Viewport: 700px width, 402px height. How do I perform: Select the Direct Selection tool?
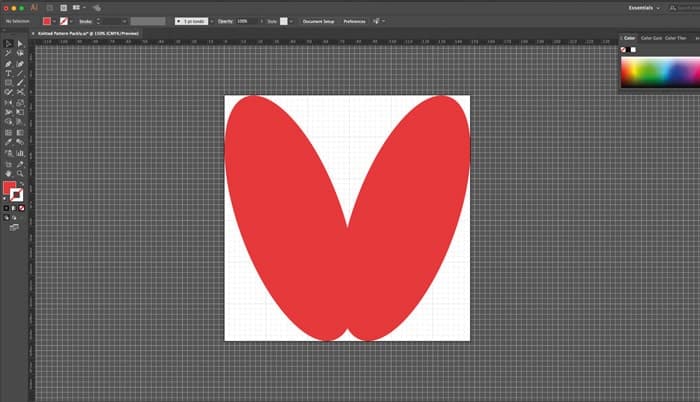[x=20, y=44]
